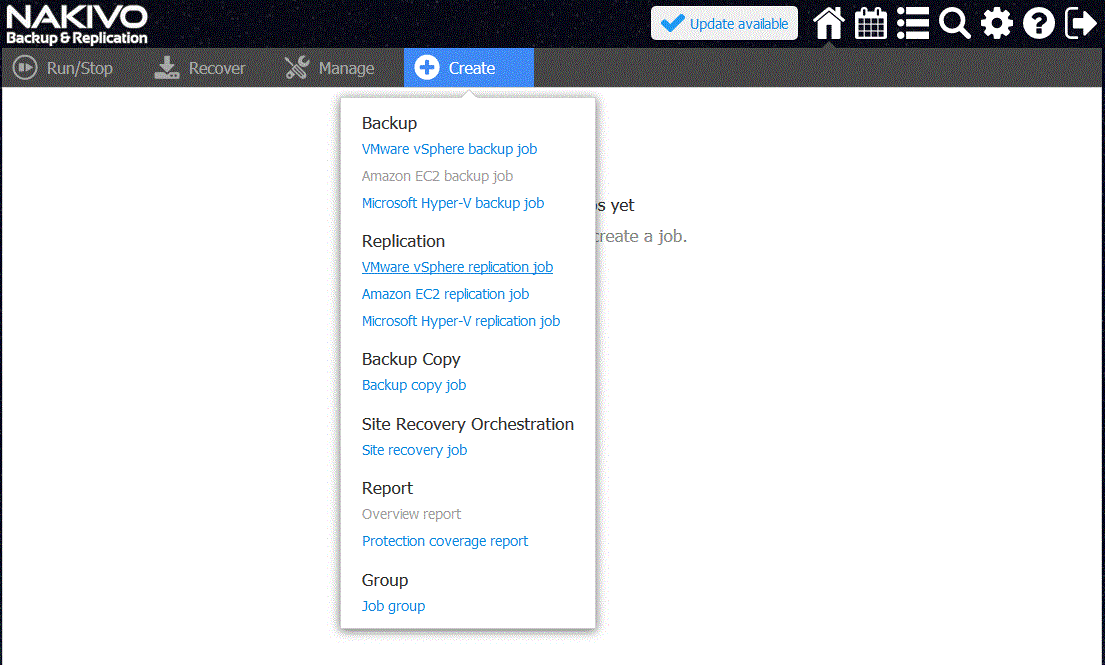Viewport: 1105px width, 665px height.
Task: Click the Recover download icon
Action: pyautogui.click(x=167, y=68)
